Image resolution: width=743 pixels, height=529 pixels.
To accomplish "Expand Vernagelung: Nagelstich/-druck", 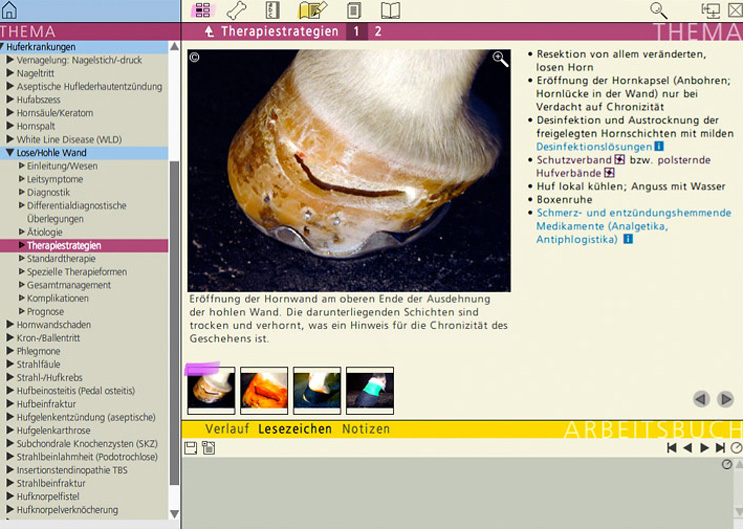I will click(x=10, y=60).
